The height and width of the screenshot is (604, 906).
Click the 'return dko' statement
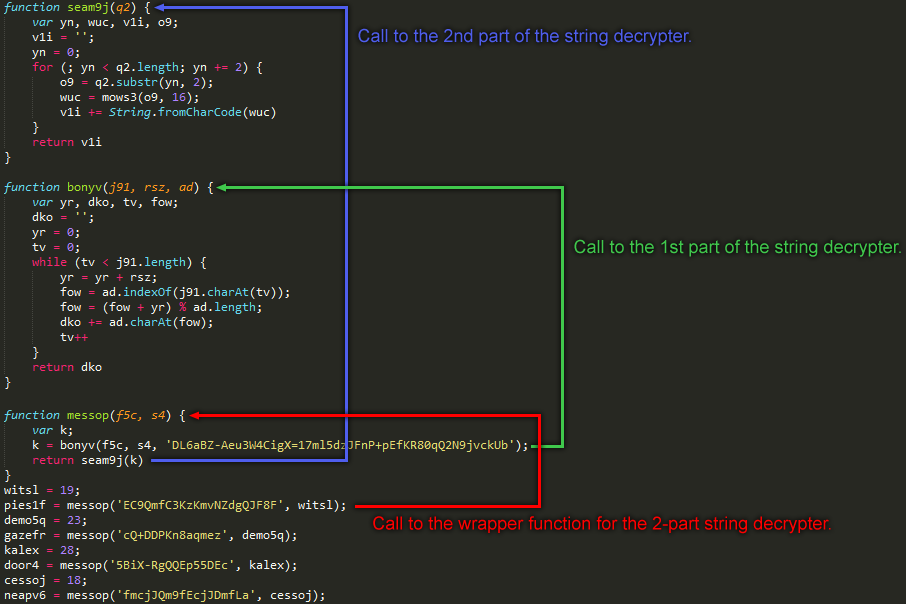click(x=67, y=367)
